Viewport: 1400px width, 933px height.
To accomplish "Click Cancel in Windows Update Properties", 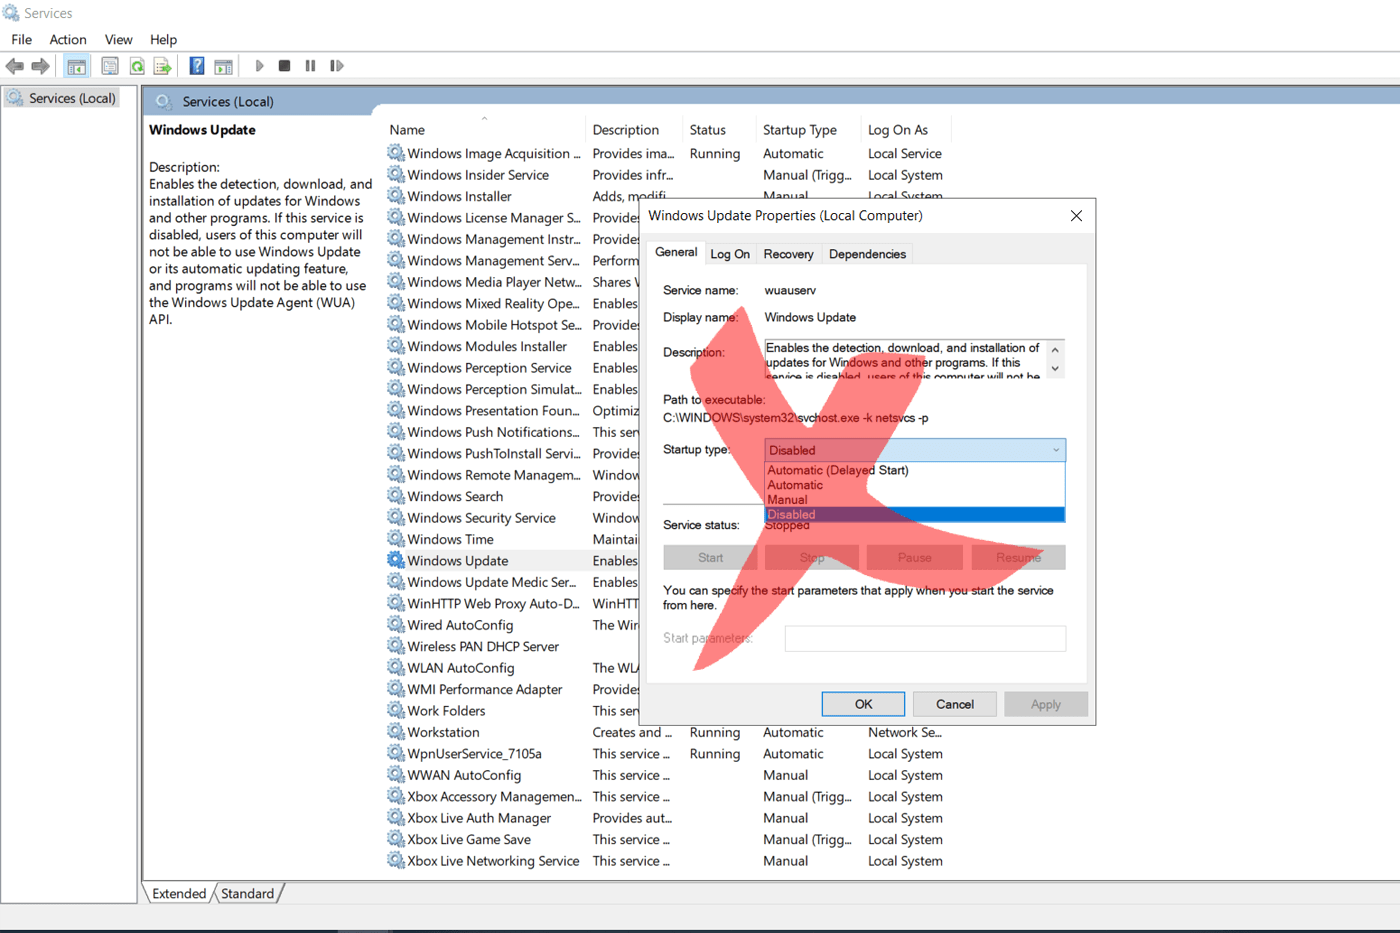I will click(955, 704).
